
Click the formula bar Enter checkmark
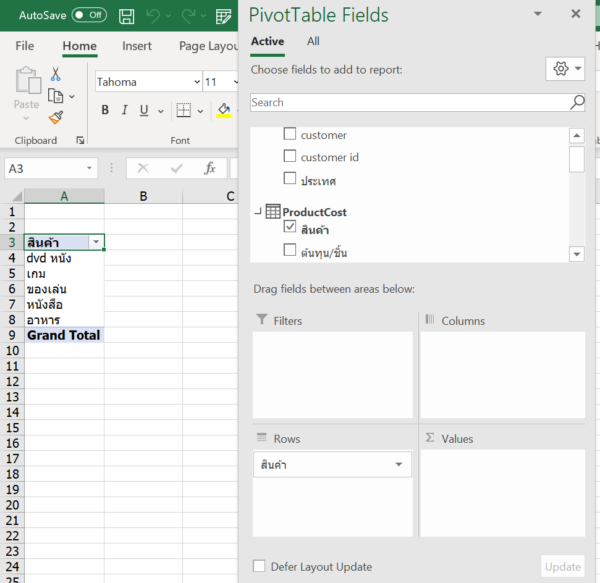click(x=177, y=168)
